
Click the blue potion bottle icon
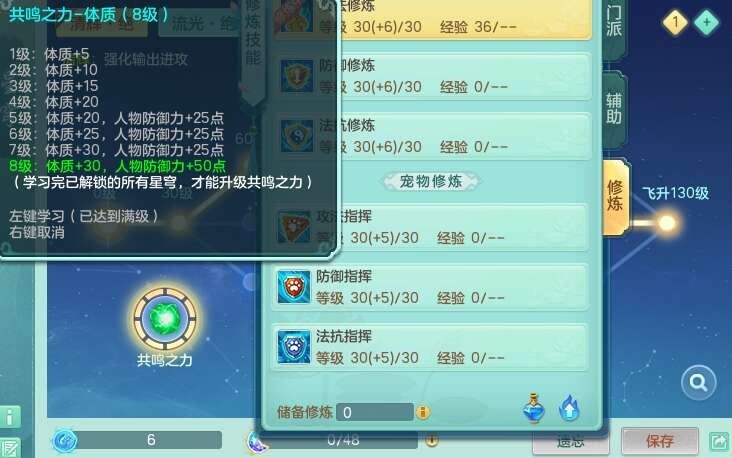click(534, 408)
